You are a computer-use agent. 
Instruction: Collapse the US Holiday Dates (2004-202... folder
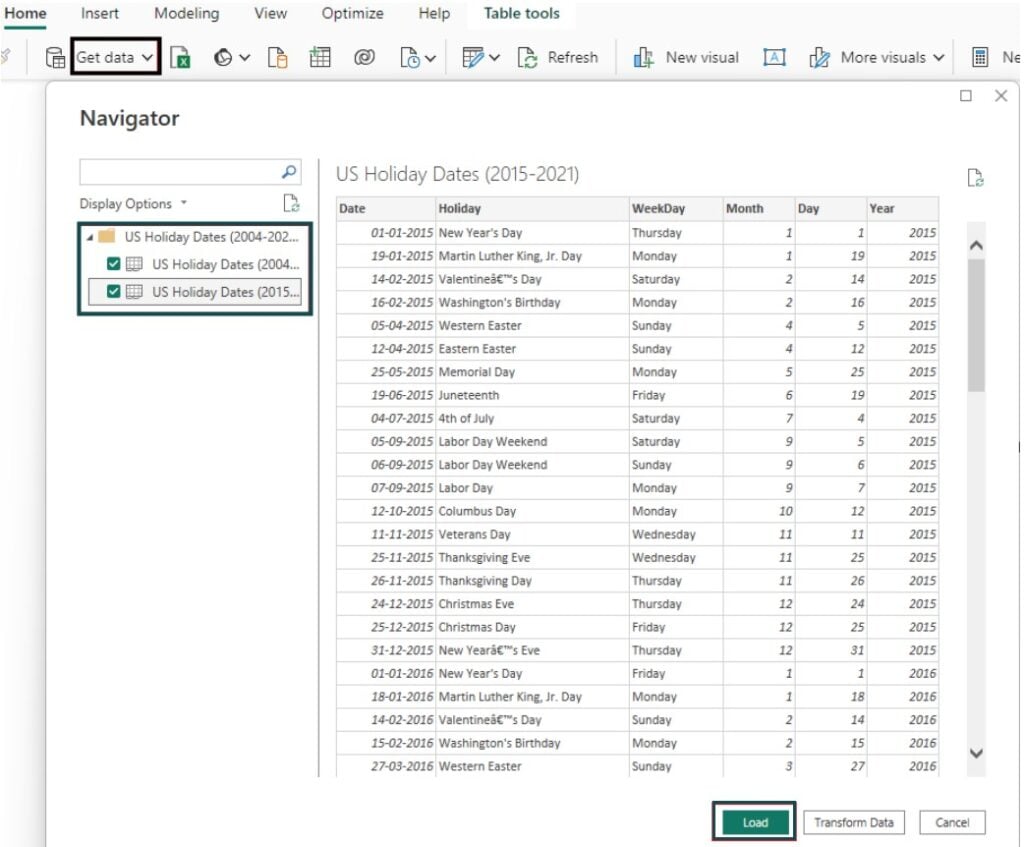(90, 237)
